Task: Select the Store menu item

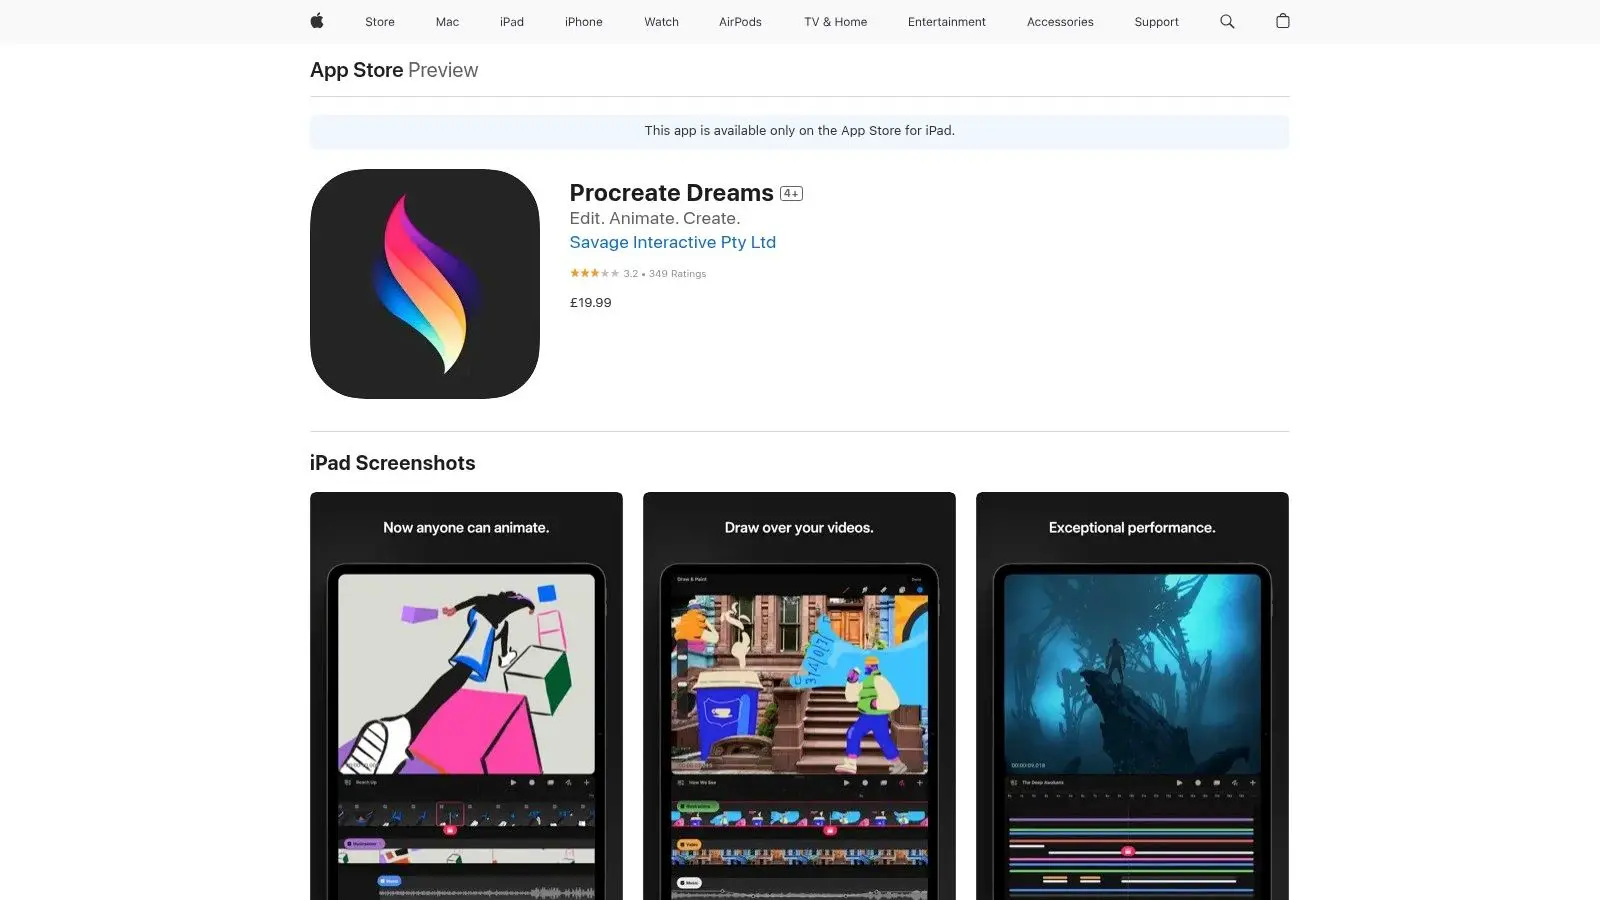Action: pyautogui.click(x=379, y=21)
